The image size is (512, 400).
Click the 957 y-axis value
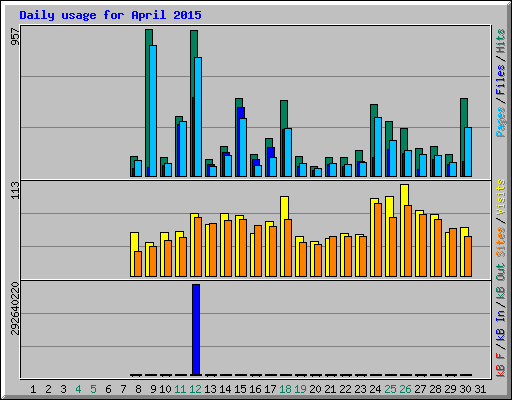15,37
